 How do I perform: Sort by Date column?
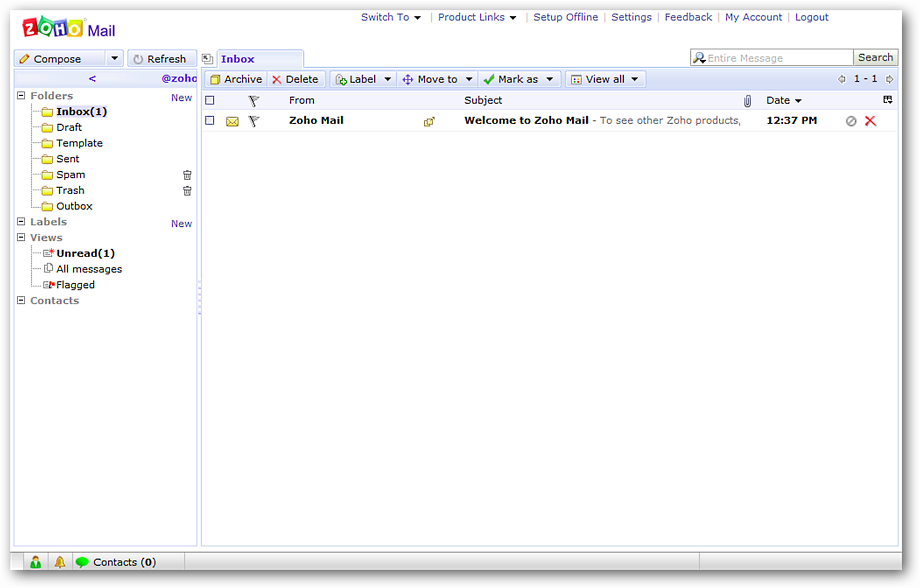pos(783,100)
